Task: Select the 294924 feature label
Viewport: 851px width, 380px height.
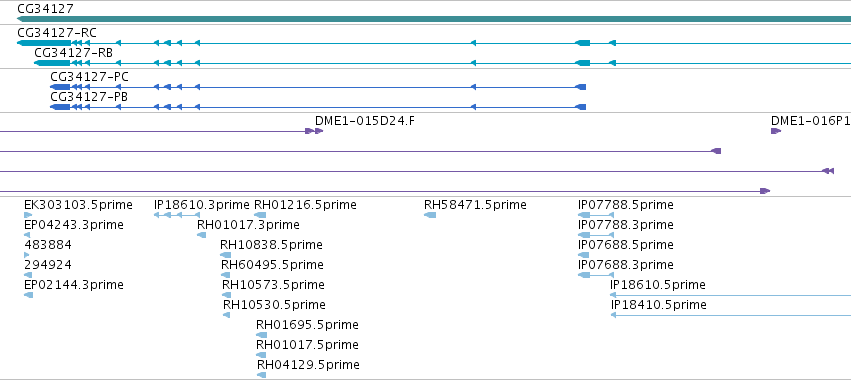Action: pyautogui.click(x=48, y=265)
